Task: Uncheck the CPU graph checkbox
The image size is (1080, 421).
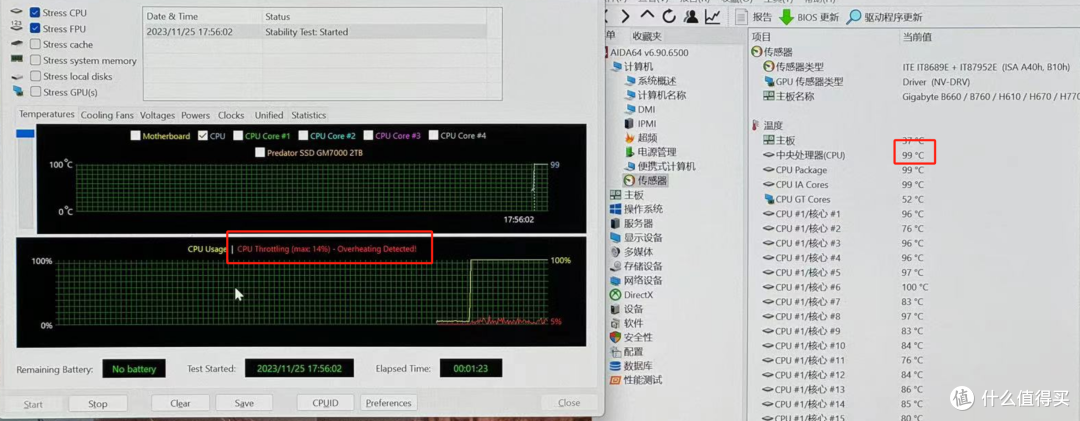Action: click(202, 136)
